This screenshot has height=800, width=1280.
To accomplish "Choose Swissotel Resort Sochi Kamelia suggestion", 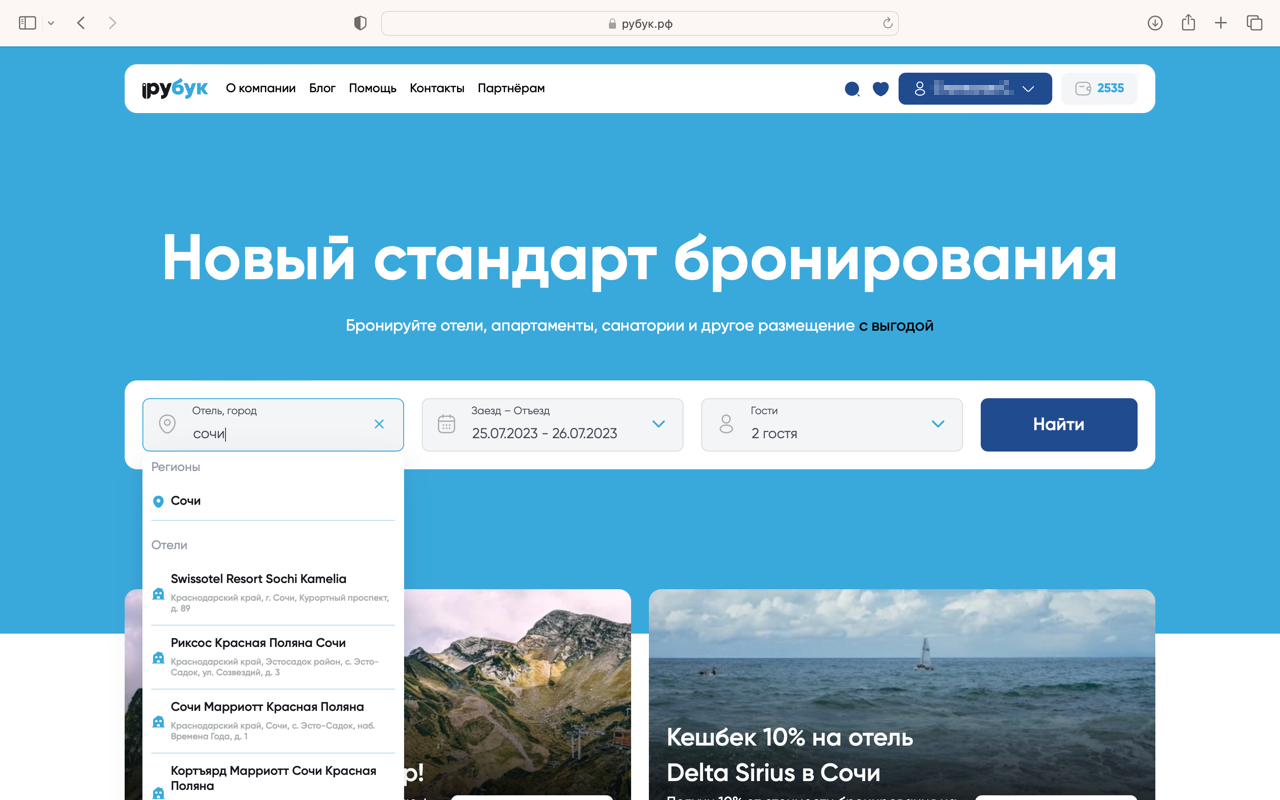I will tap(273, 594).
